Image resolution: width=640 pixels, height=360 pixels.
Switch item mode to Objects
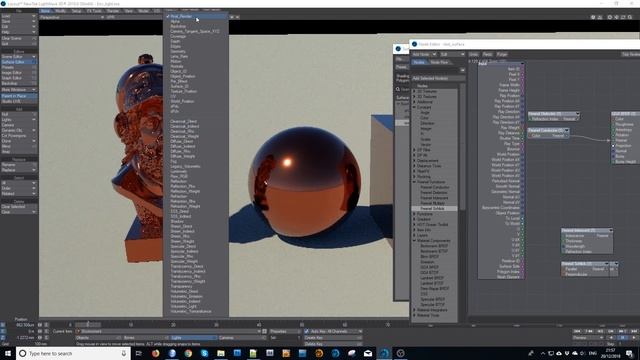pos(98,338)
